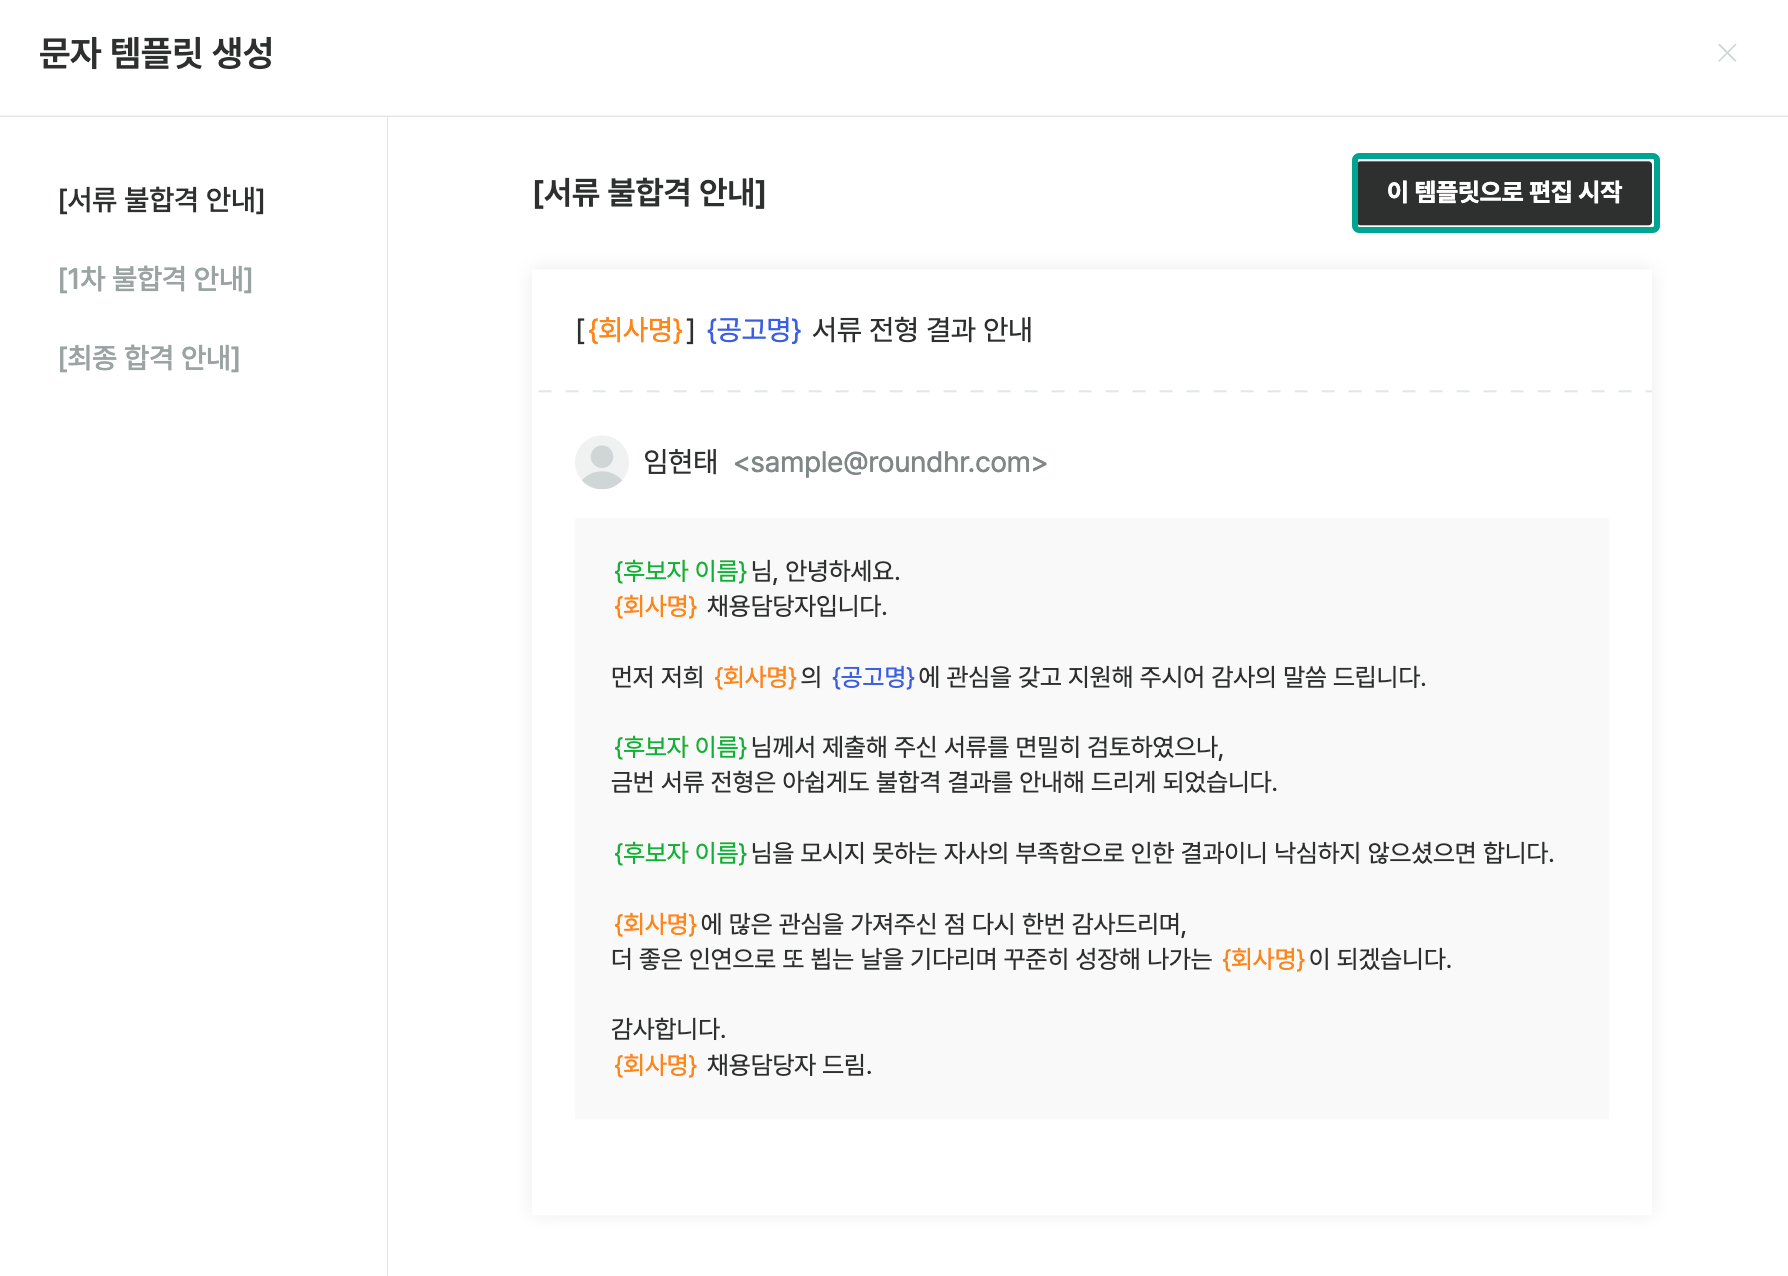The width and height of the screenshot is (1788, 1276).
Task: Click {공고명} variable in body text
Action: (x=873, y=677)
